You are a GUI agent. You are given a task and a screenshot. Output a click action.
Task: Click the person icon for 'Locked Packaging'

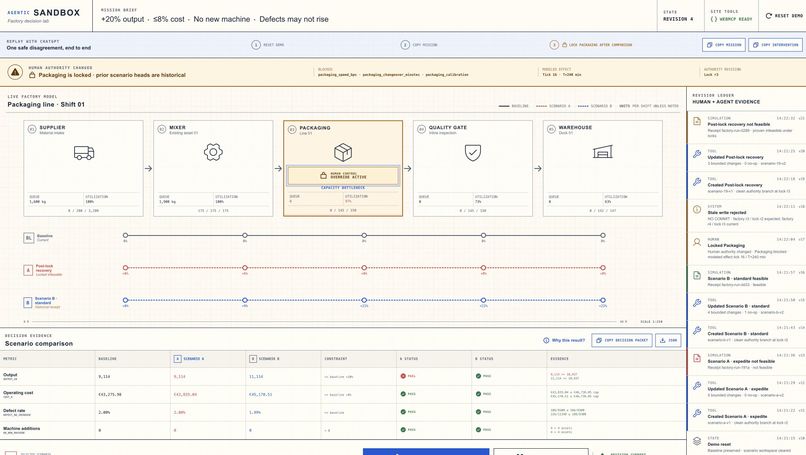coord(697,242)
